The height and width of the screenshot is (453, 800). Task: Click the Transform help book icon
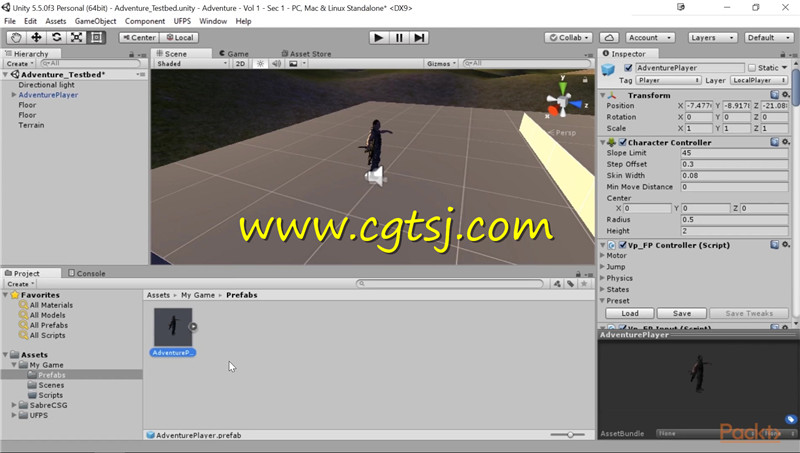pyautogui.click(x=774, y=95)
